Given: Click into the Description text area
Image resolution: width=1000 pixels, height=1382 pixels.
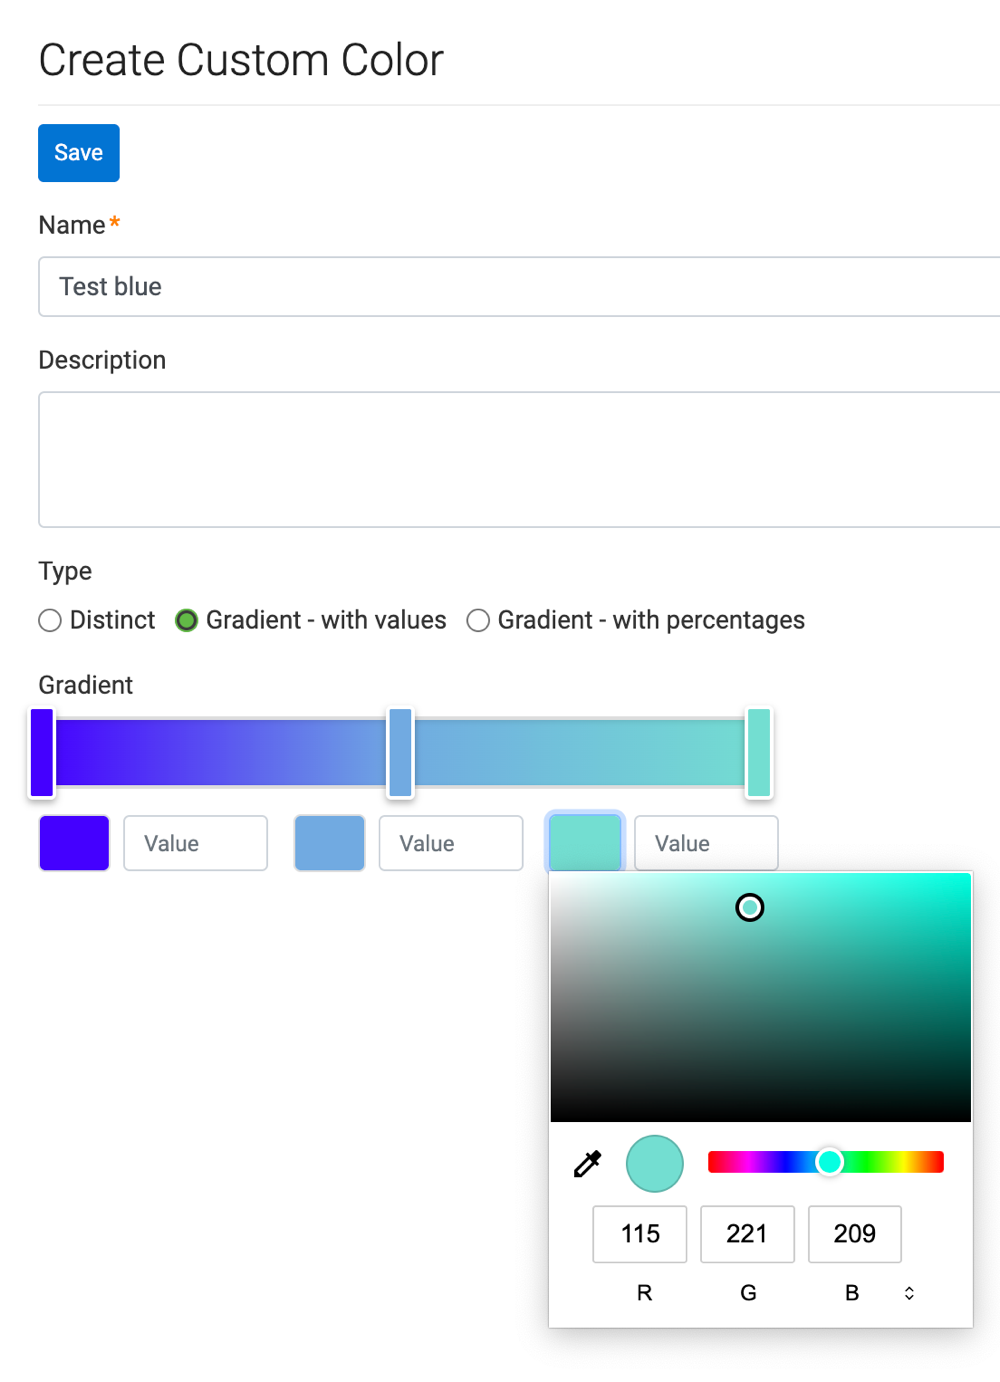Looking at the screenshot, I should (x=520, y=459).
